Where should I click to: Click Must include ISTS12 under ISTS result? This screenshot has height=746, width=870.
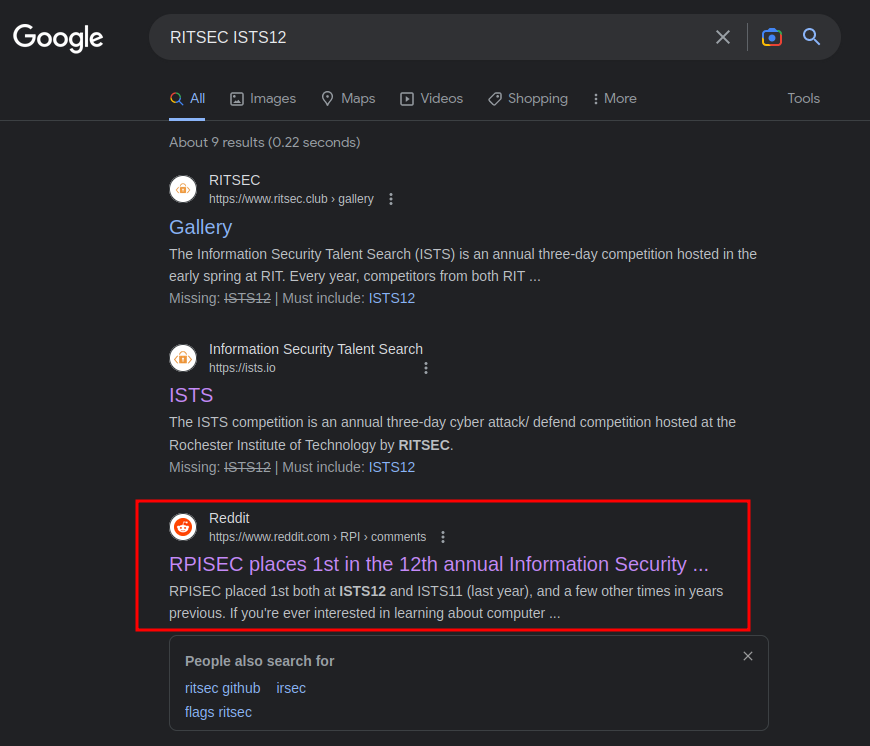pos(392,468)
